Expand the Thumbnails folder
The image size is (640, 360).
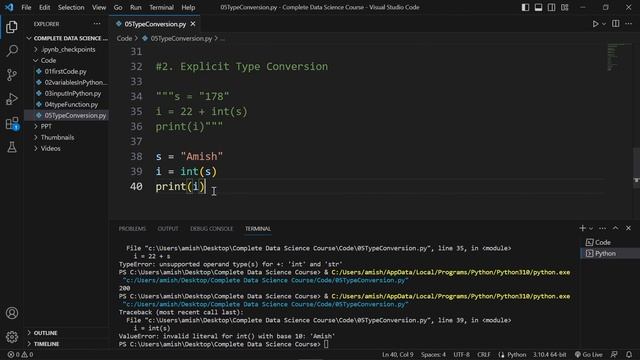click(67, 138)
